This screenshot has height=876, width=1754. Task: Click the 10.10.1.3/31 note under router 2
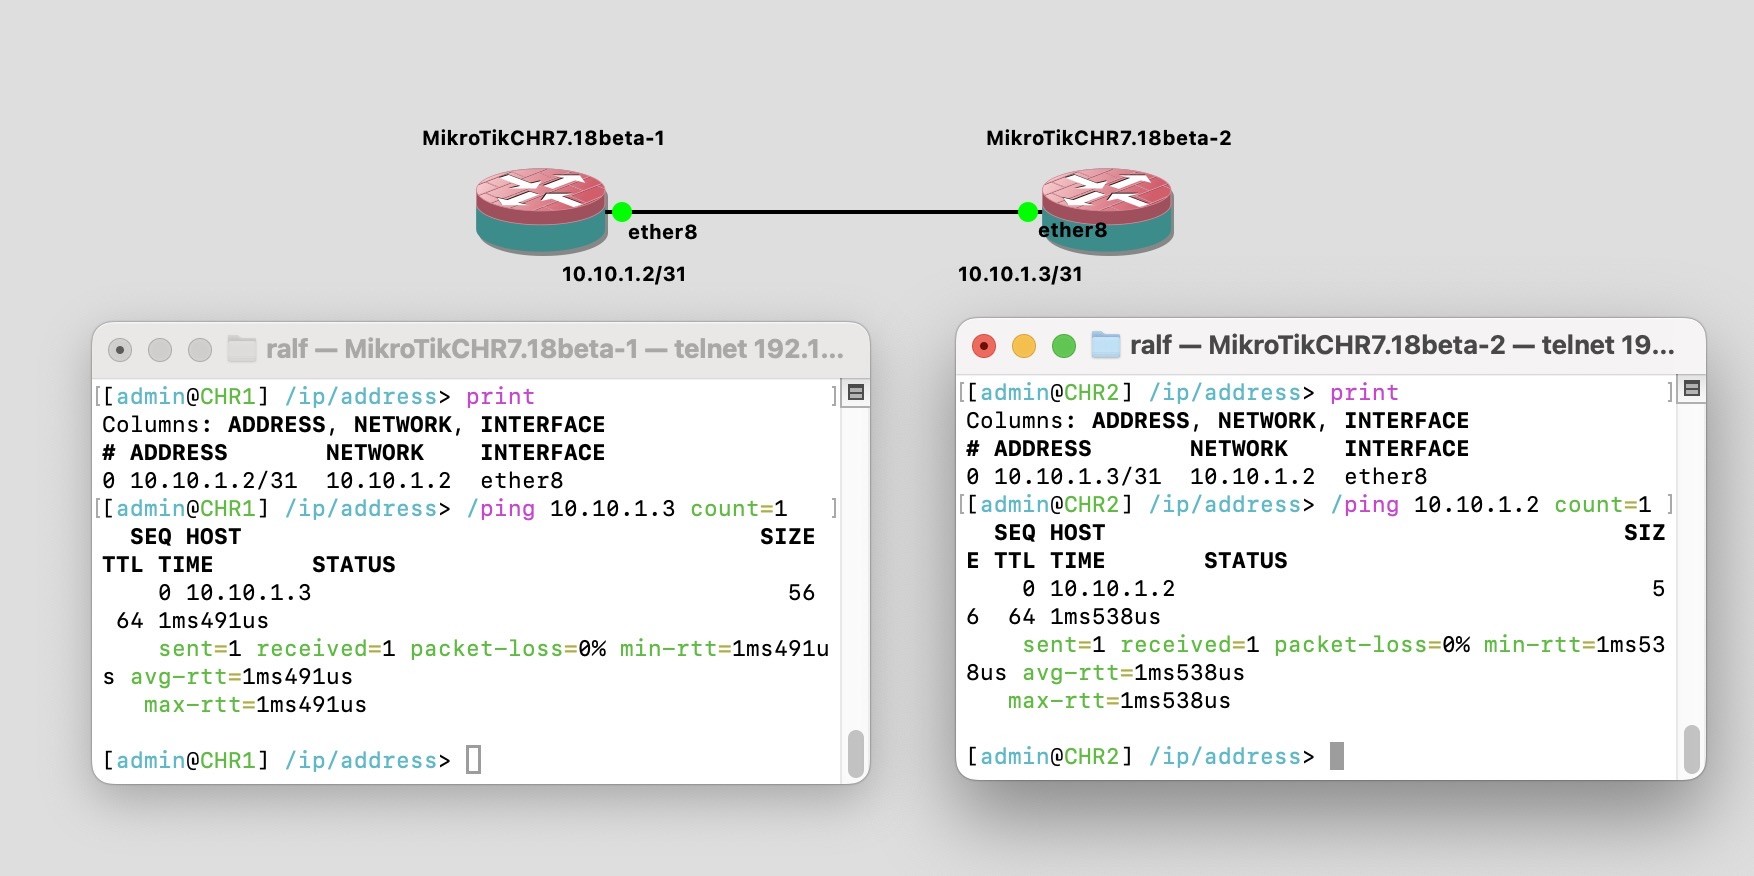tap(1020, 274)
